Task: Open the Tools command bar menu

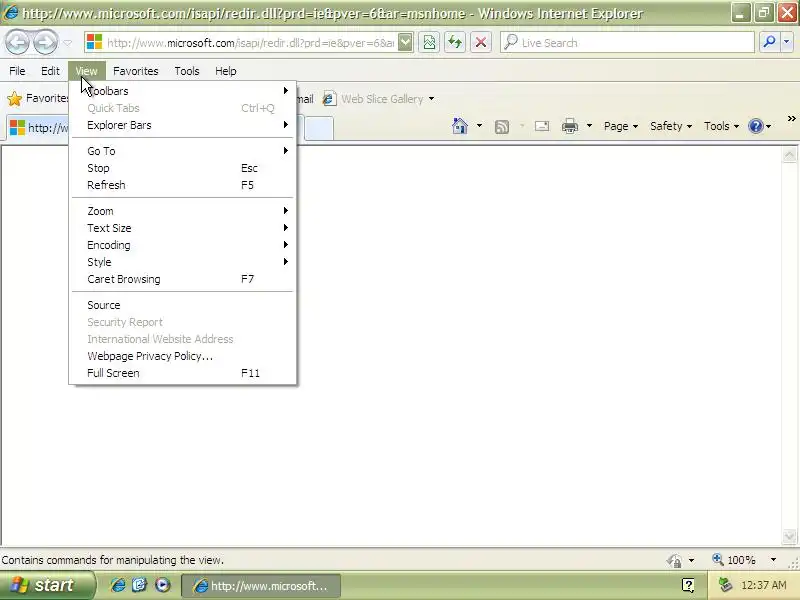Action: (x=721, y=126)
